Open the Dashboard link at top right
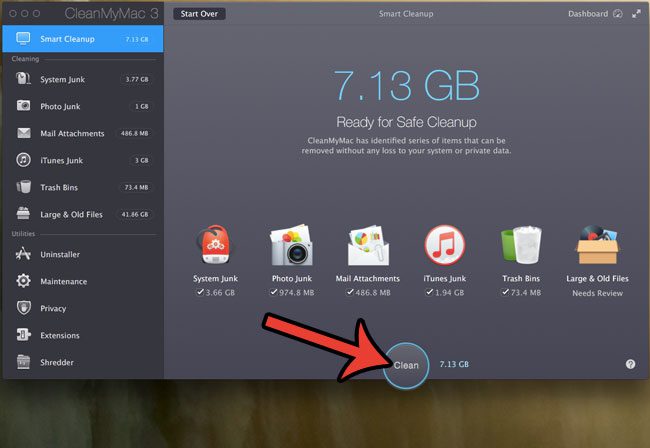The image size is (650, 448). click(x=588, y=14)
